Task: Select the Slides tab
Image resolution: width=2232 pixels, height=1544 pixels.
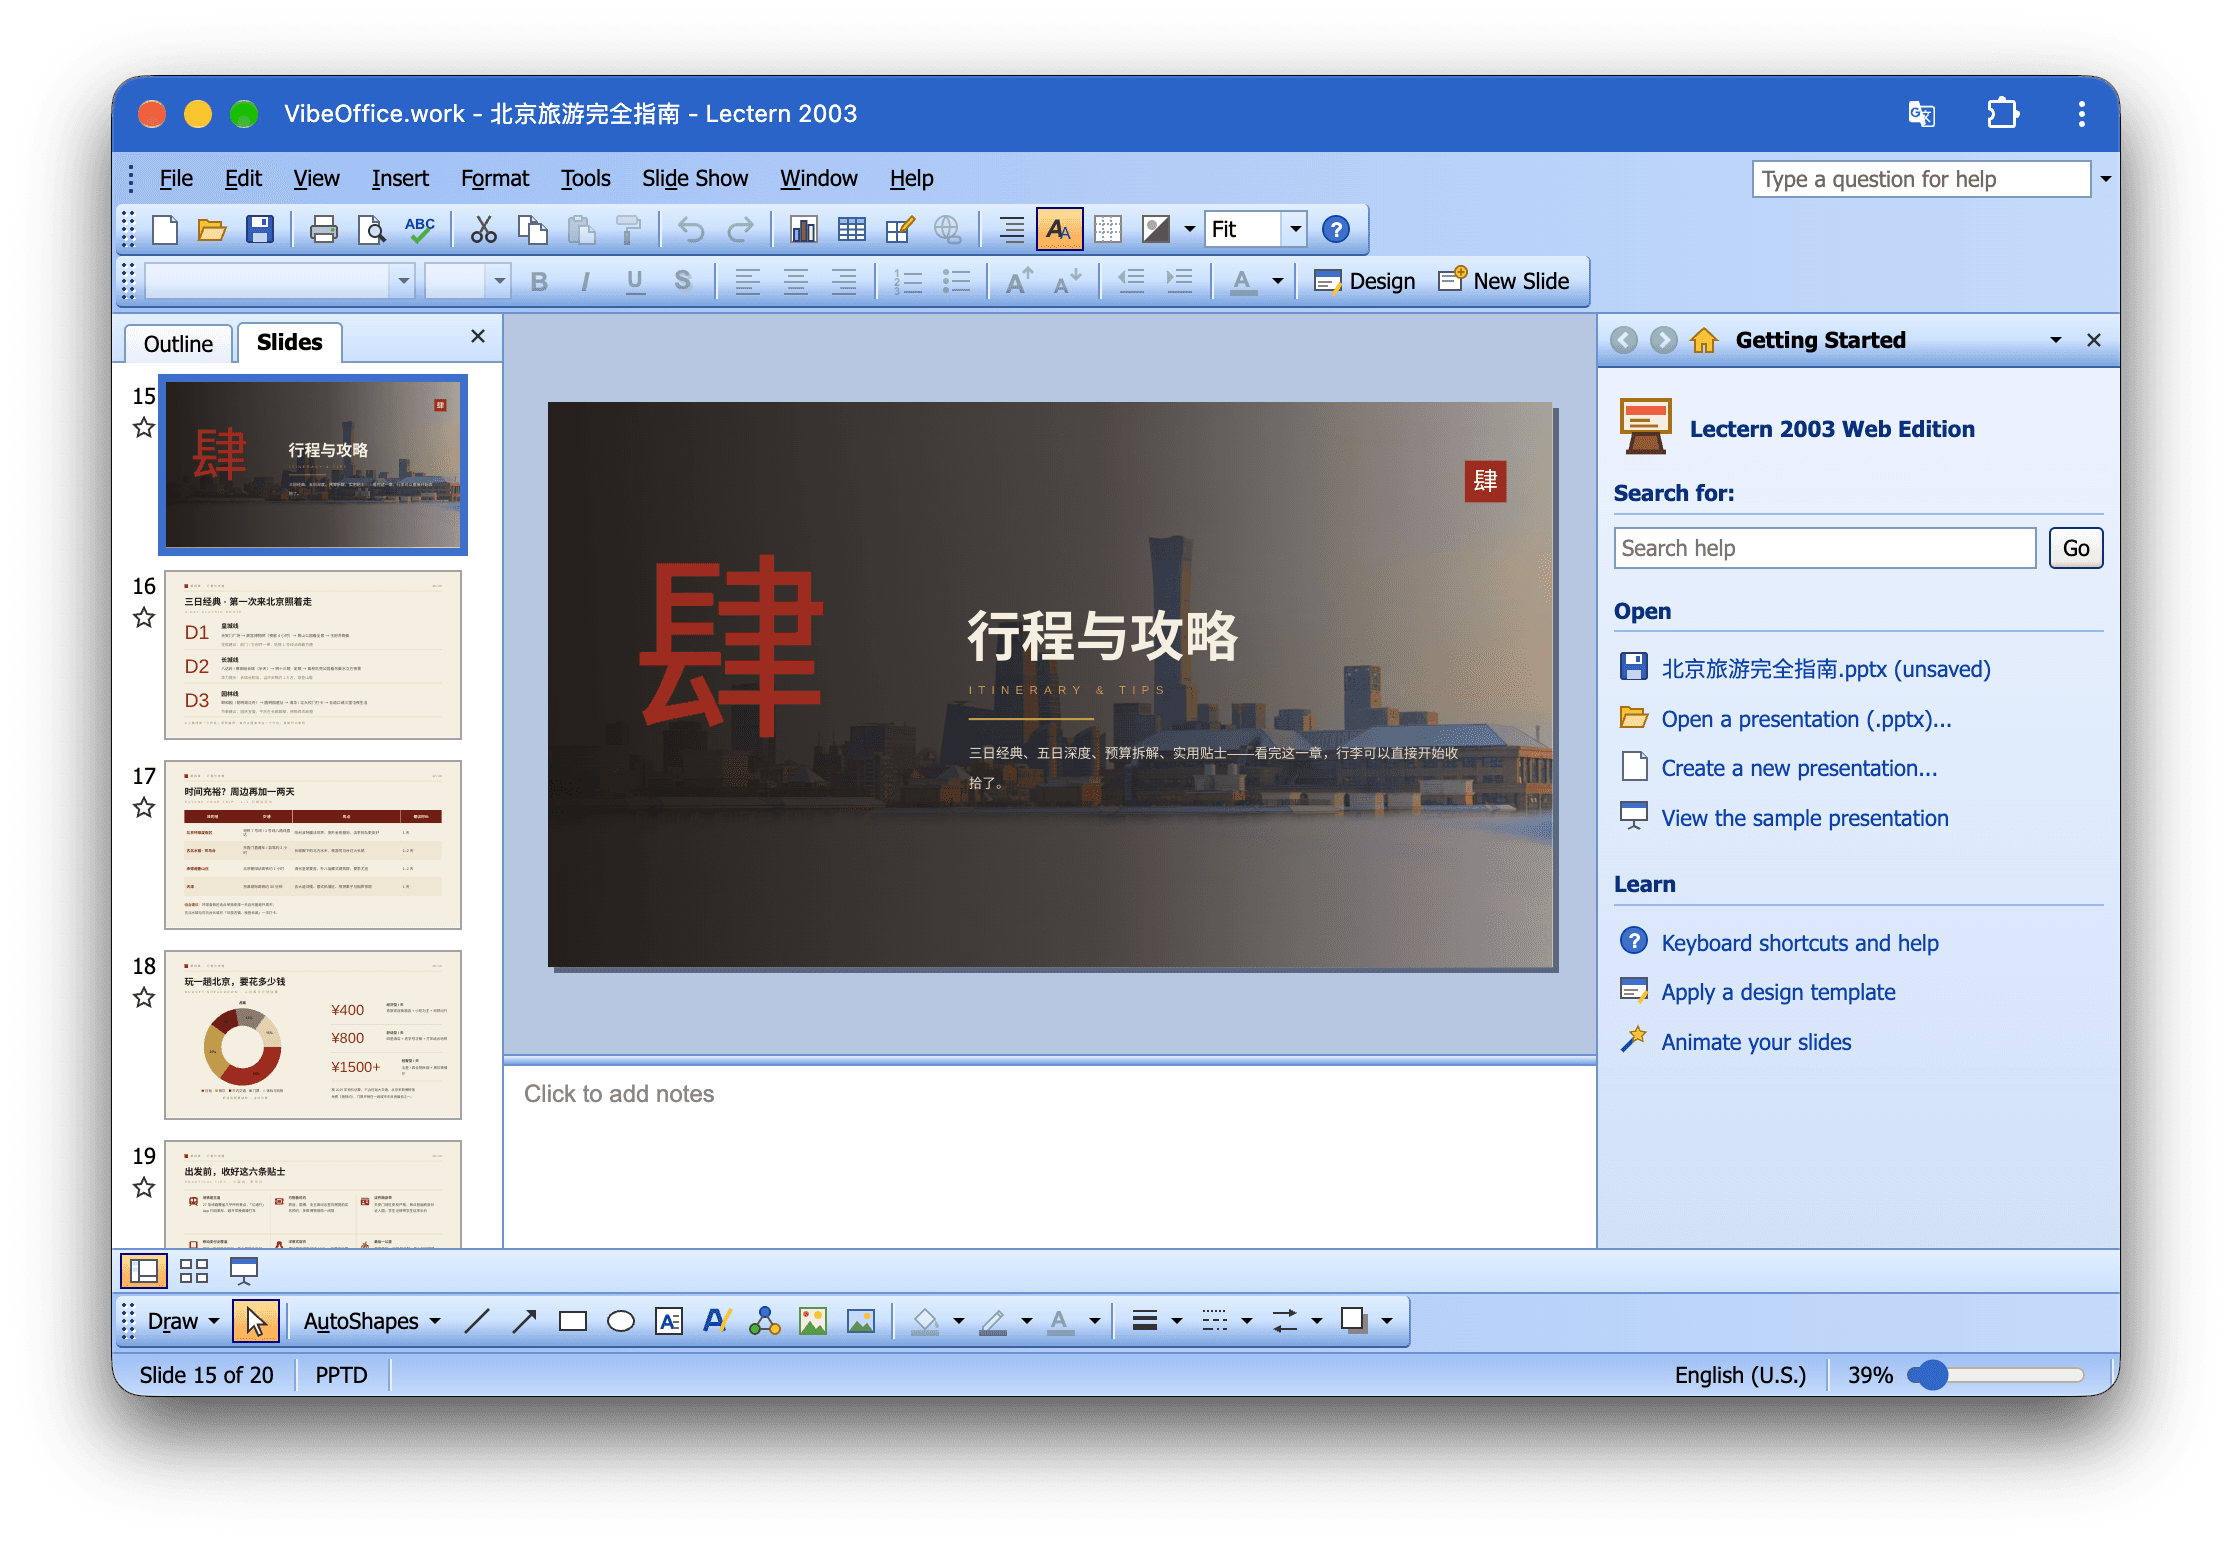Action: click(289, 342)
